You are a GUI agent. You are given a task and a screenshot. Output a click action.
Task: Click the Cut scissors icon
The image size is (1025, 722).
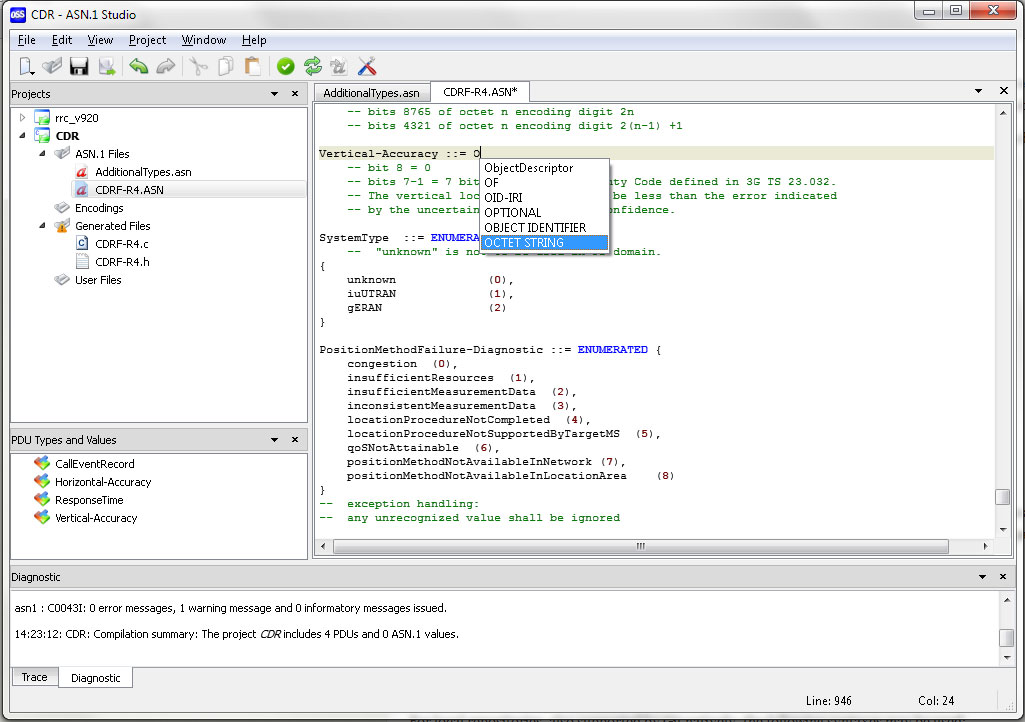[x=198, y=66]
